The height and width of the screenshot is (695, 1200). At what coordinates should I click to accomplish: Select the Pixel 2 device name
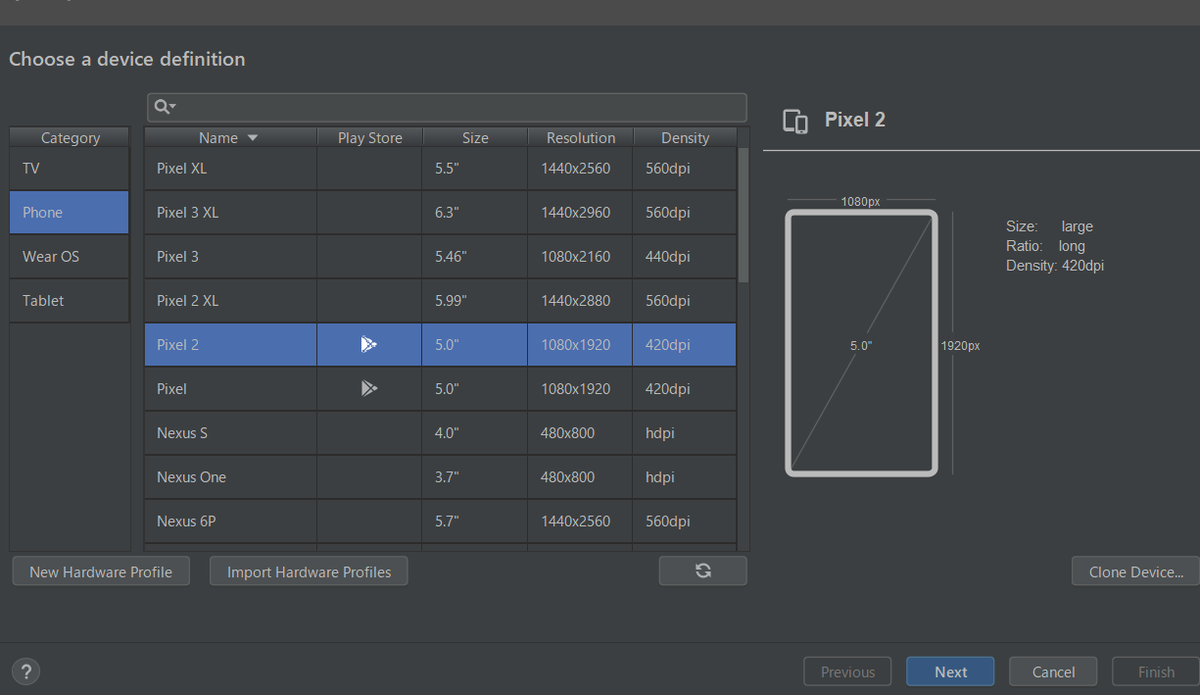(x=178, y=344)
